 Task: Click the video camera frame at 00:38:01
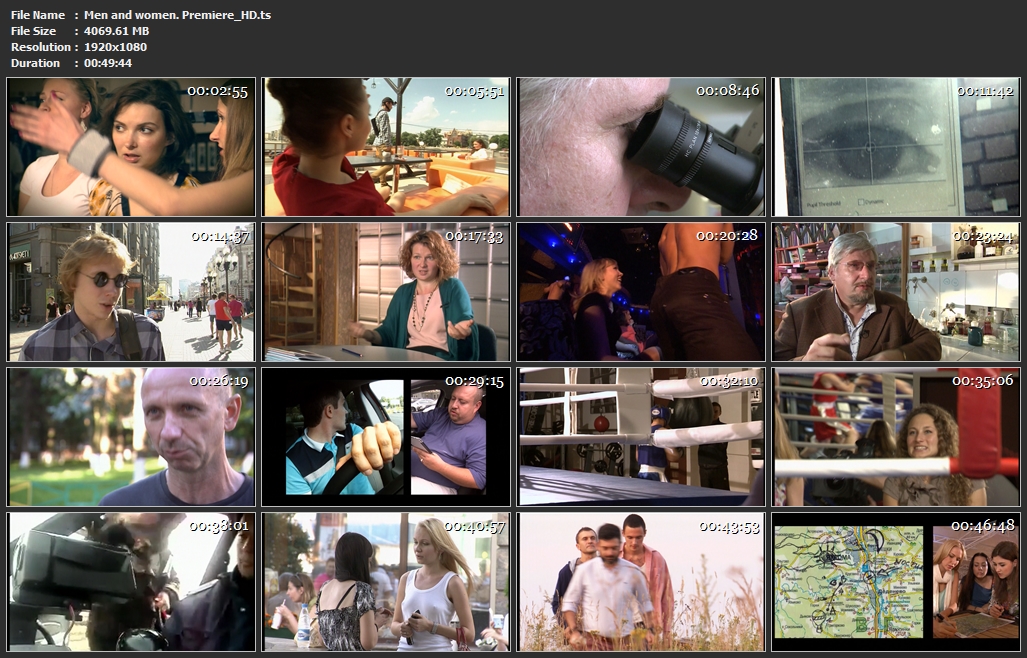pyautogui.click(x=131, y=582)
